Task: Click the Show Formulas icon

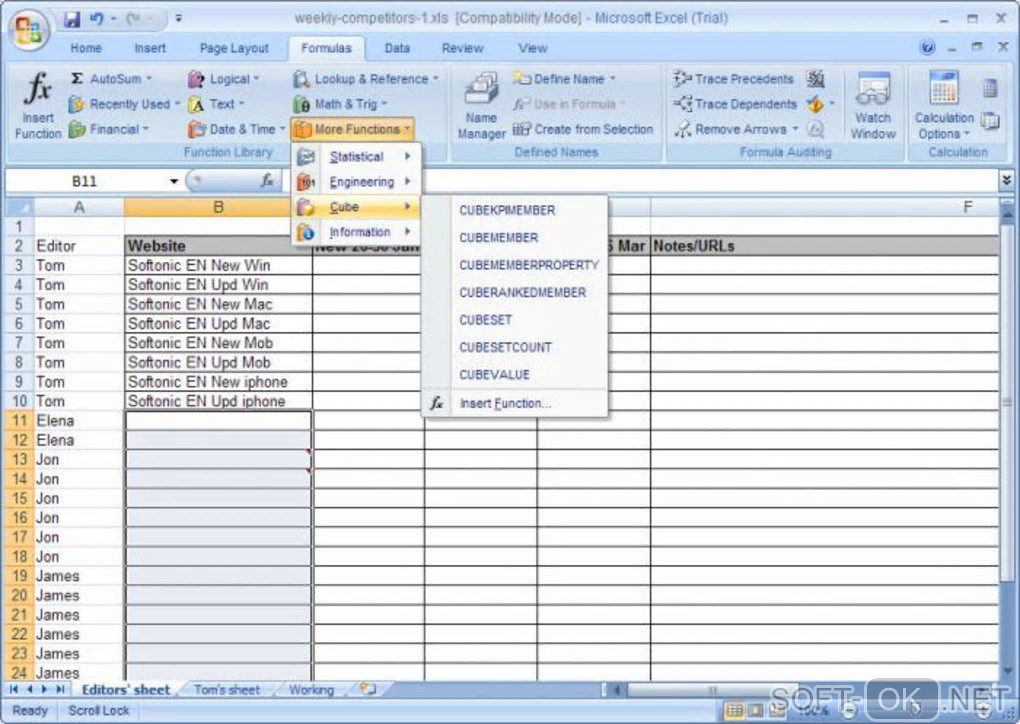Action: [x=815, y=79]
